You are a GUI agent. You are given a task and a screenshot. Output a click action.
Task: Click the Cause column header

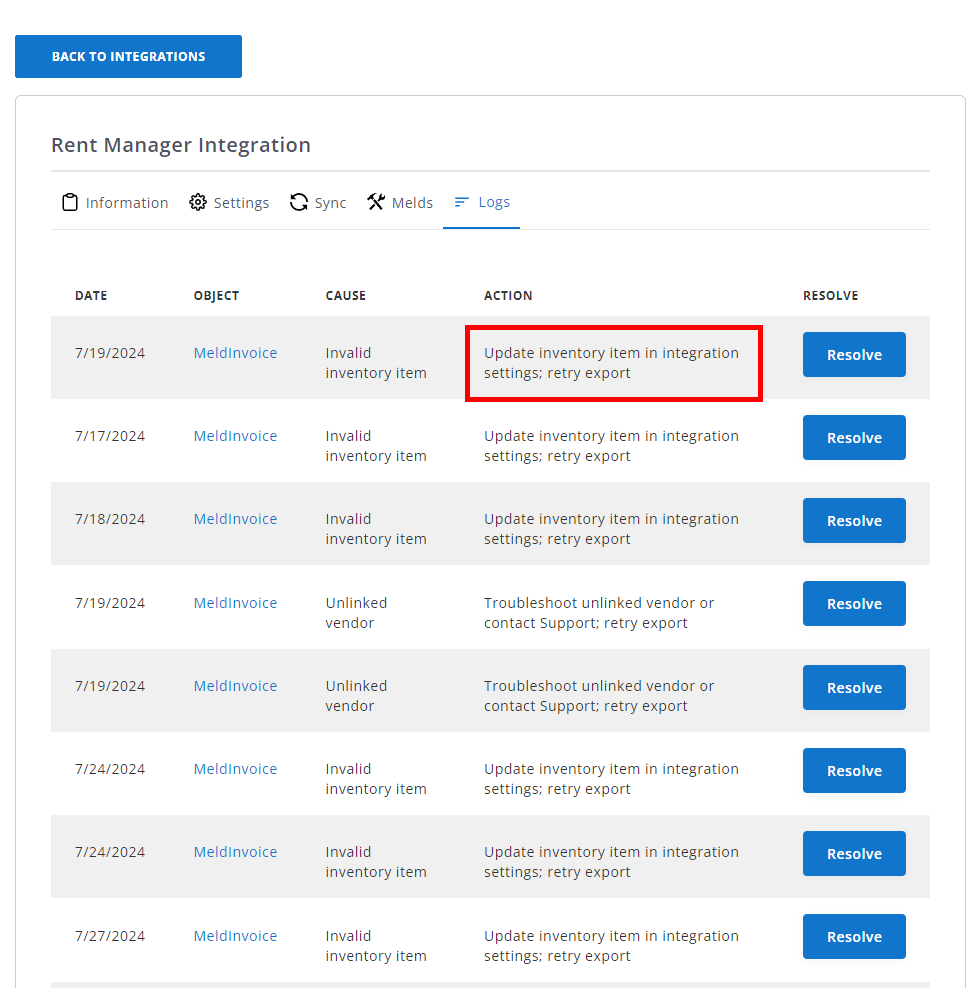tap(345, 296)
